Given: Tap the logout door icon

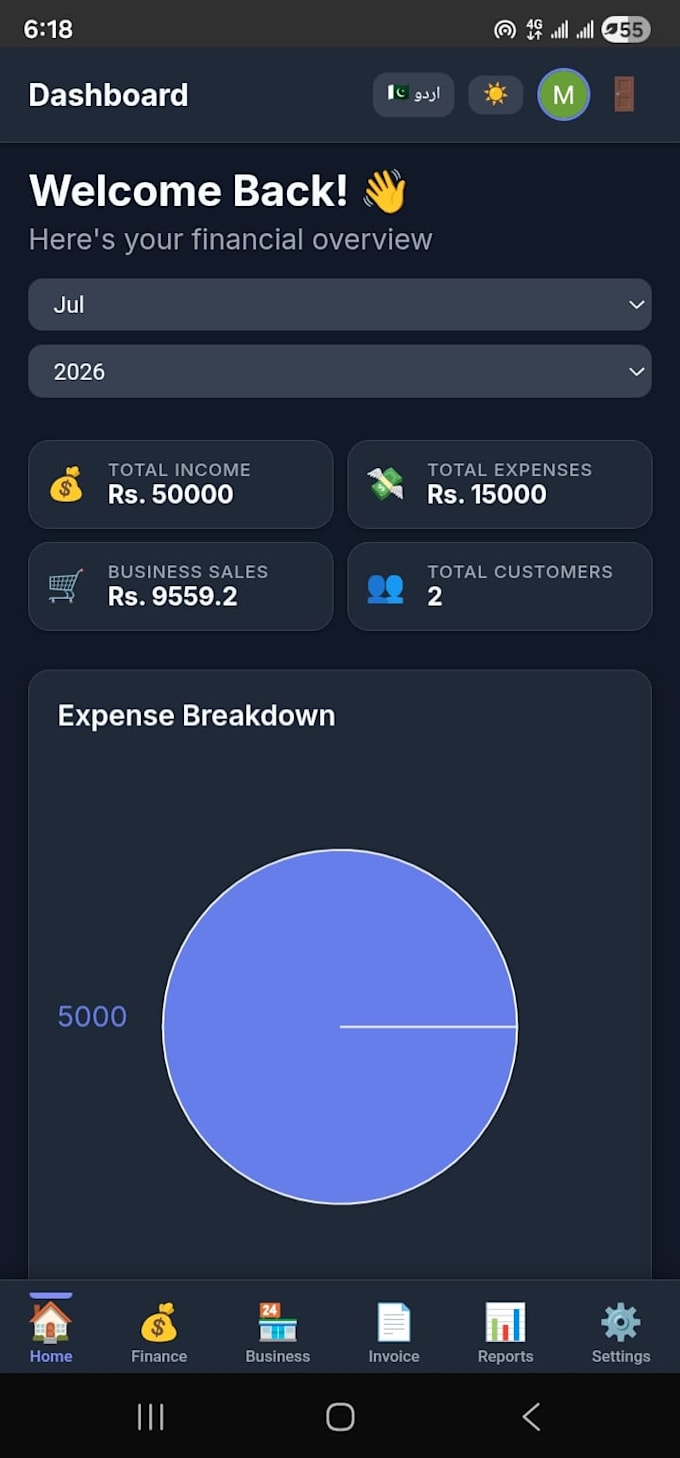Looking at the screenshot, I should 623,94.
